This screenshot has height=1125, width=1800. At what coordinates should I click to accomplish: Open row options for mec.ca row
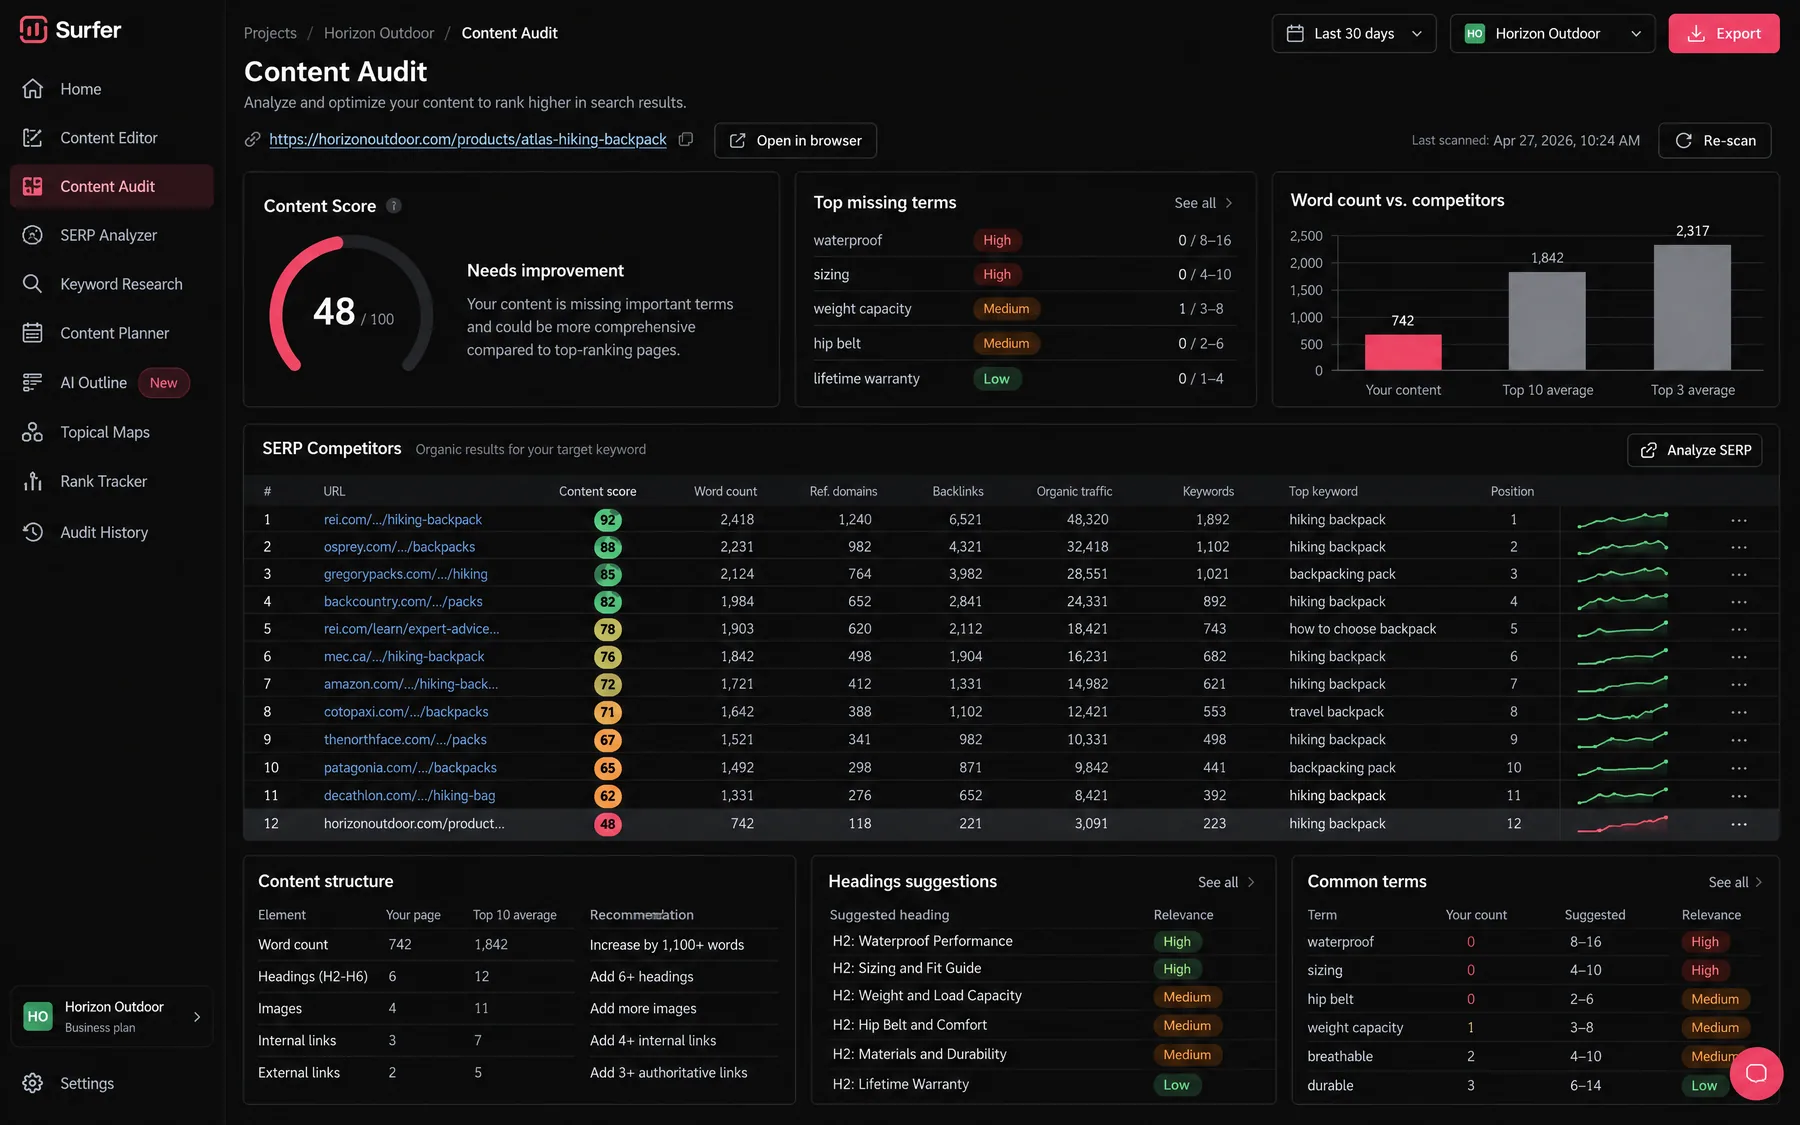(x=1739, y=657)
